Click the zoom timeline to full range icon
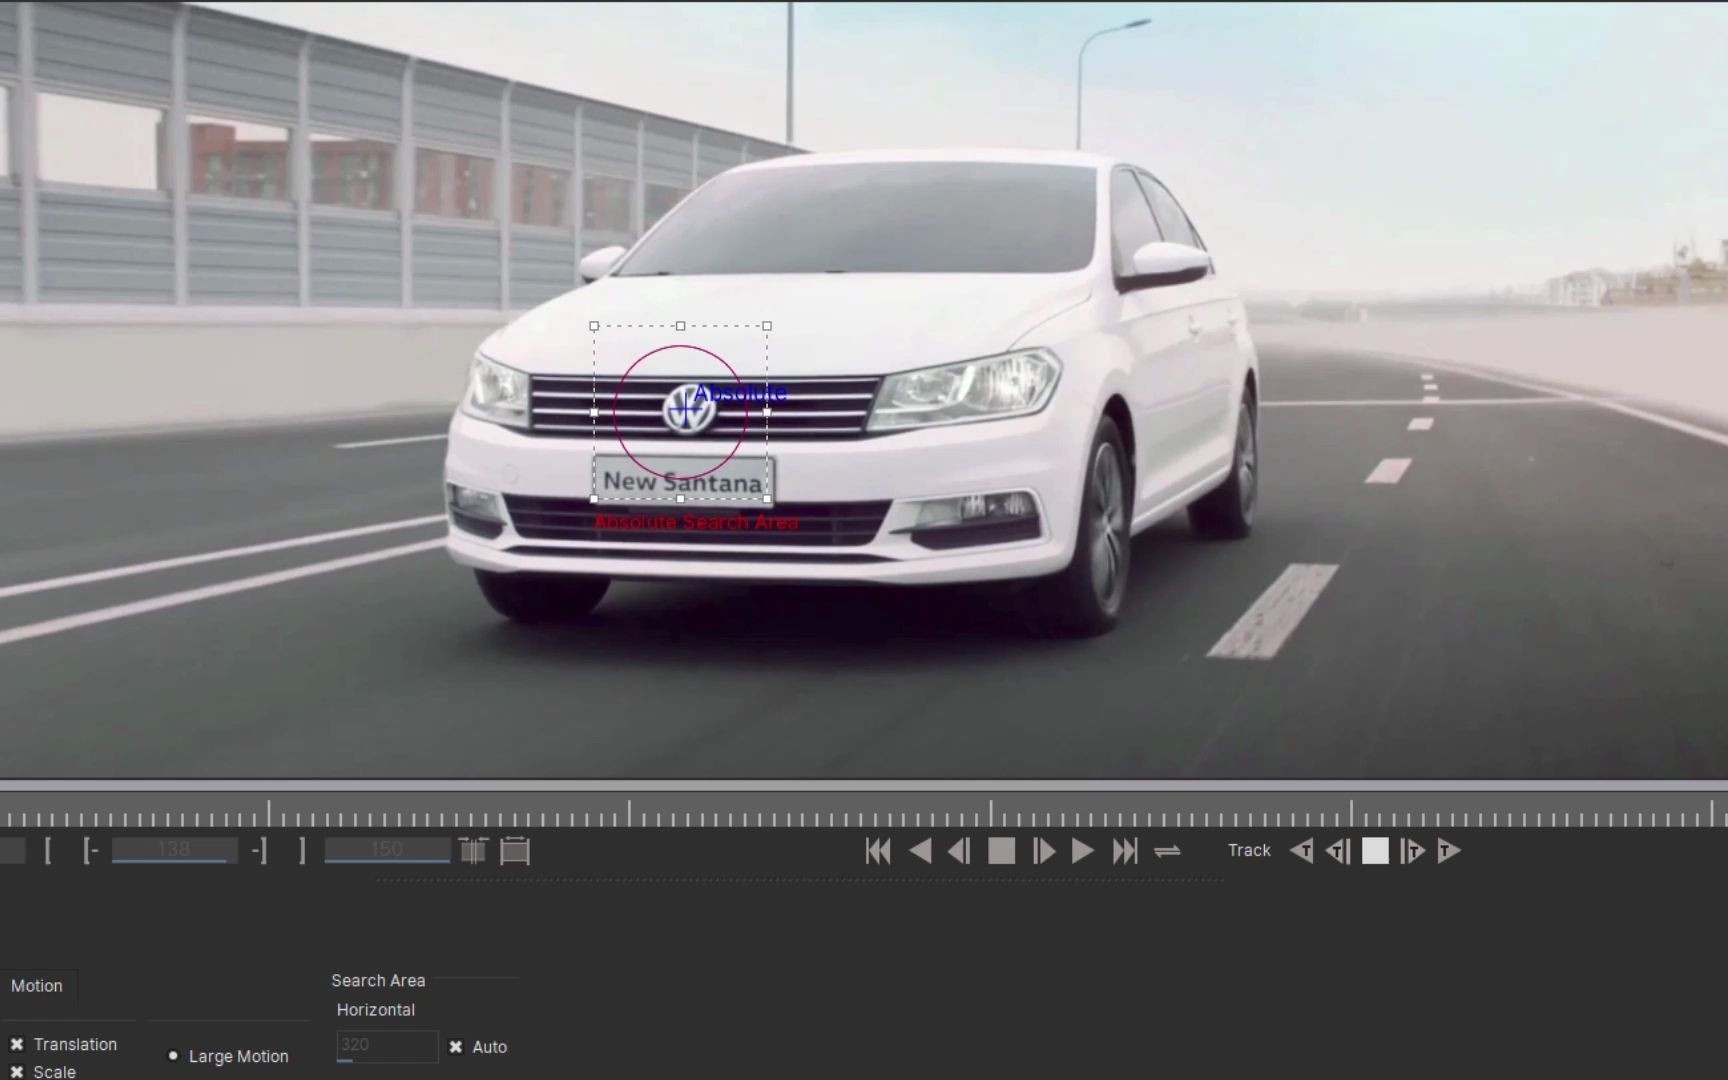 tap(515, 851)
